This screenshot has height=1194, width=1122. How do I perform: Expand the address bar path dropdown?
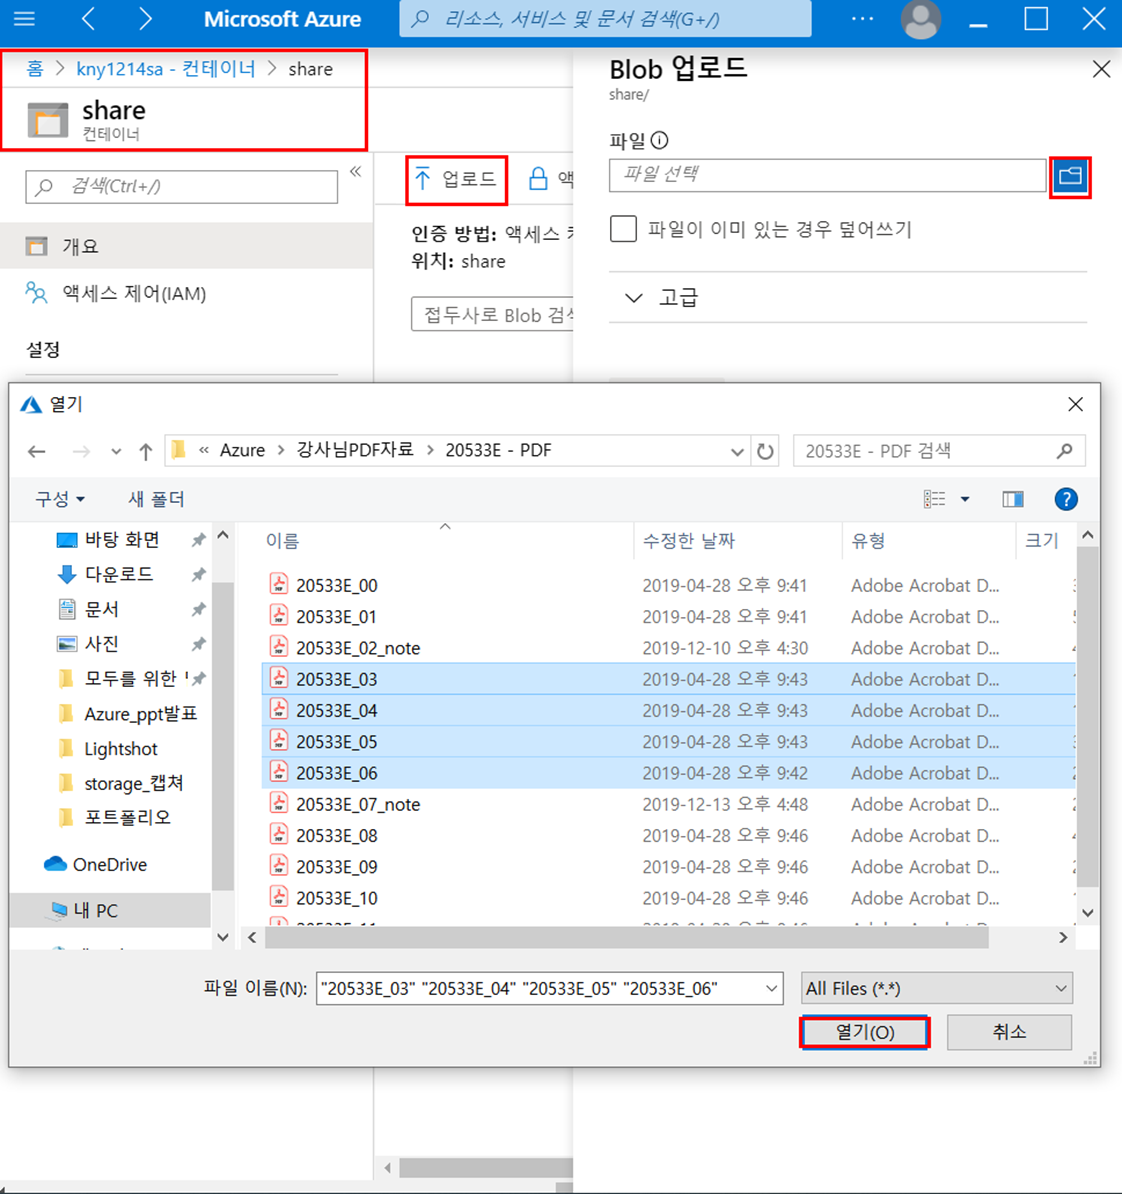coord(737,451)
